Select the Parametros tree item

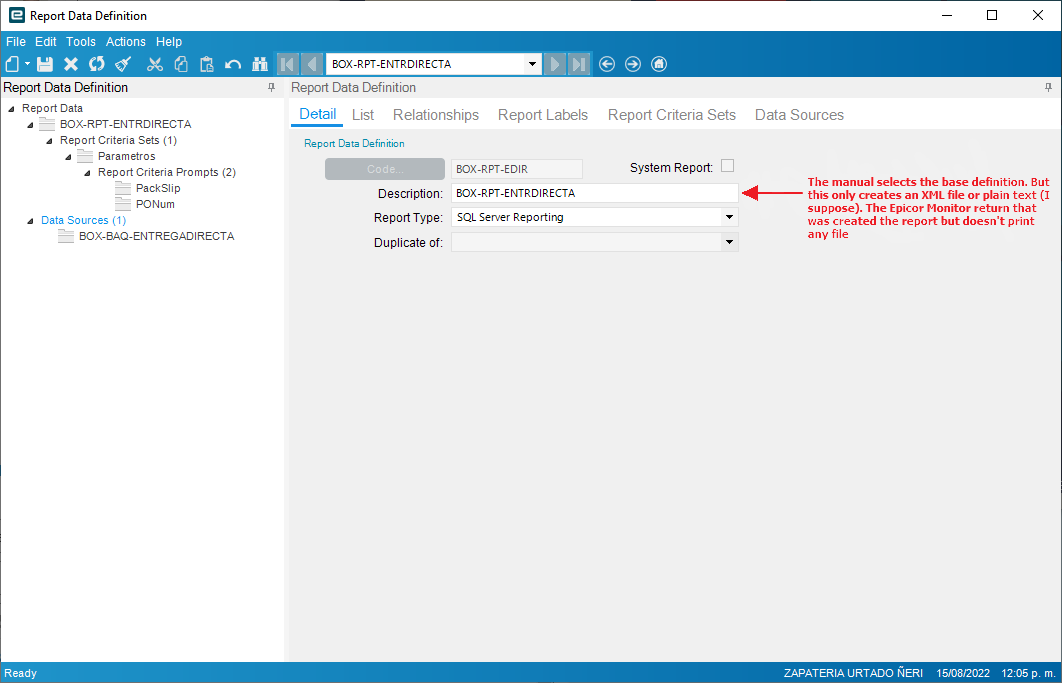127,156
